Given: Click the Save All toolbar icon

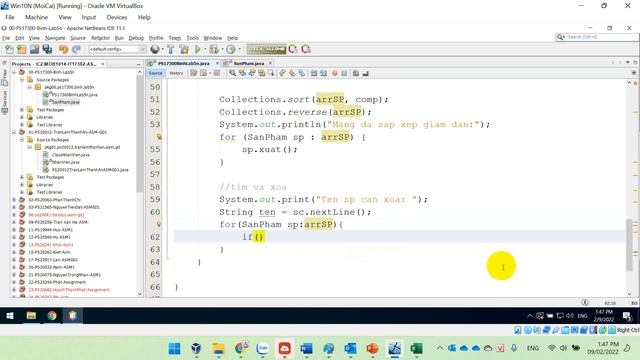Looking at the screenshot, I should click(47, 49).
